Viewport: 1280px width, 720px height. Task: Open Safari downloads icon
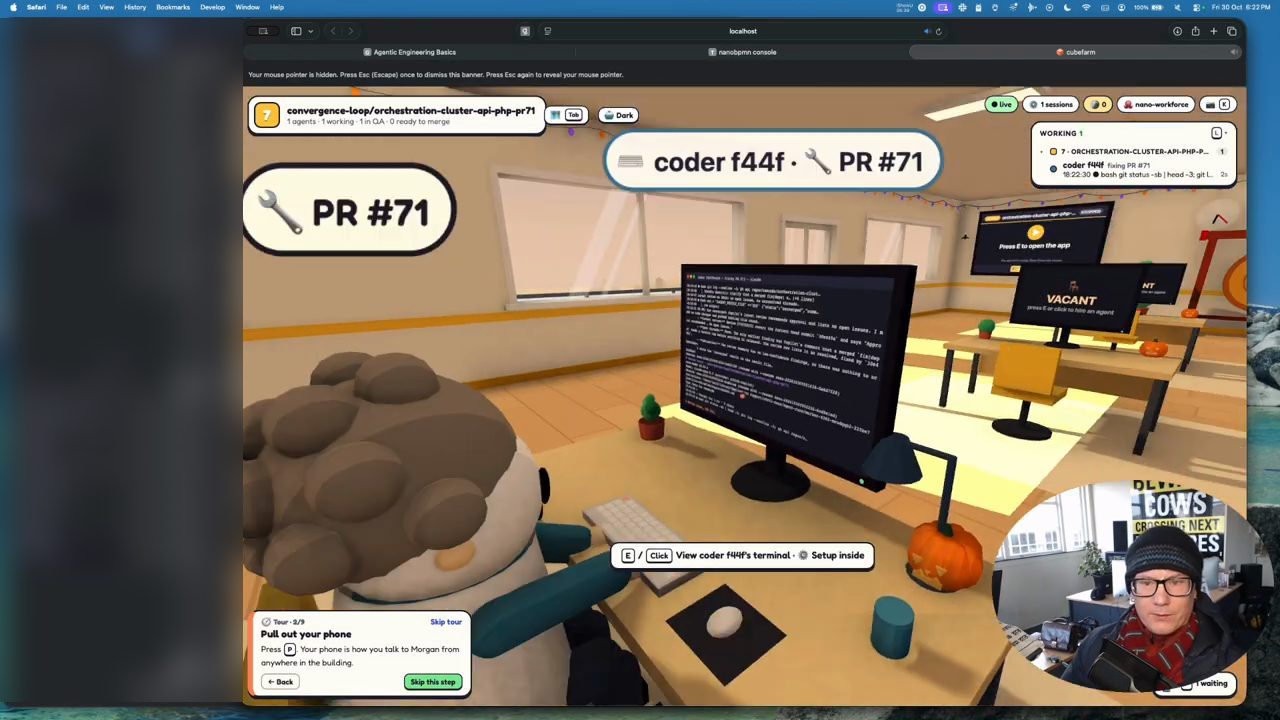(x=1177, y=31)
